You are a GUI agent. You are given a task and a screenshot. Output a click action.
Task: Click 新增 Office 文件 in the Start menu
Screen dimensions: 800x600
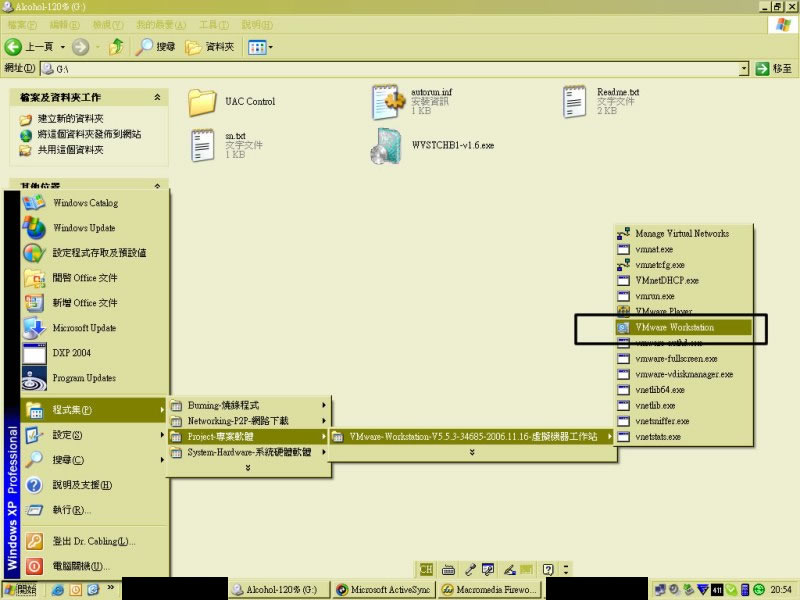[x=95, y=303]
